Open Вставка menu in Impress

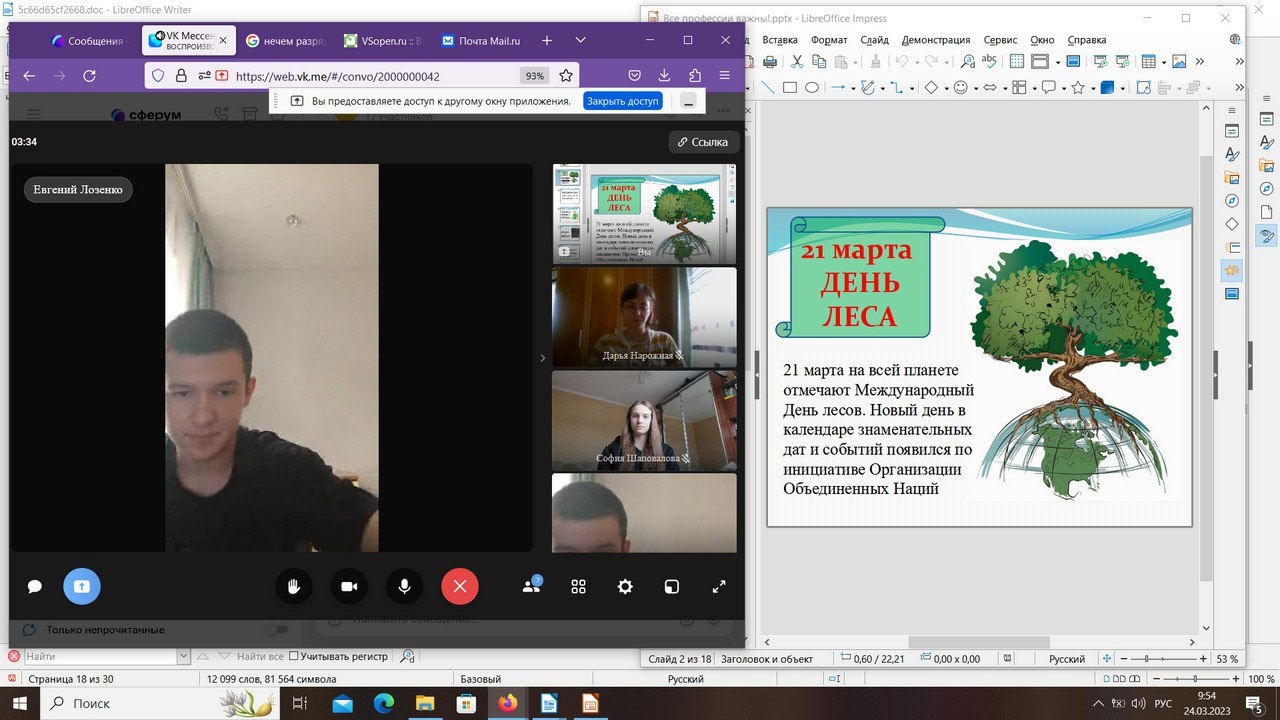(x=780, y=40)
